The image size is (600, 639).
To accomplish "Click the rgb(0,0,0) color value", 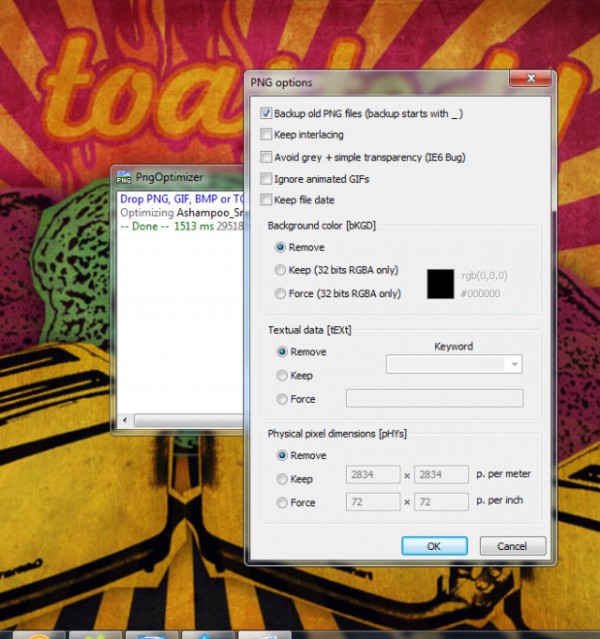I will point(484,276).
